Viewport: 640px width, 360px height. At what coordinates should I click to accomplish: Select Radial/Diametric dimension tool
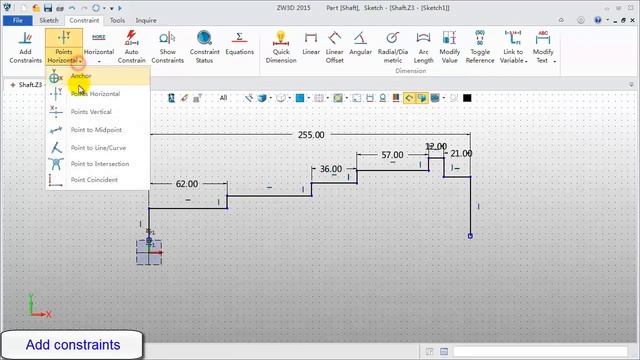[x=393, y=48]
